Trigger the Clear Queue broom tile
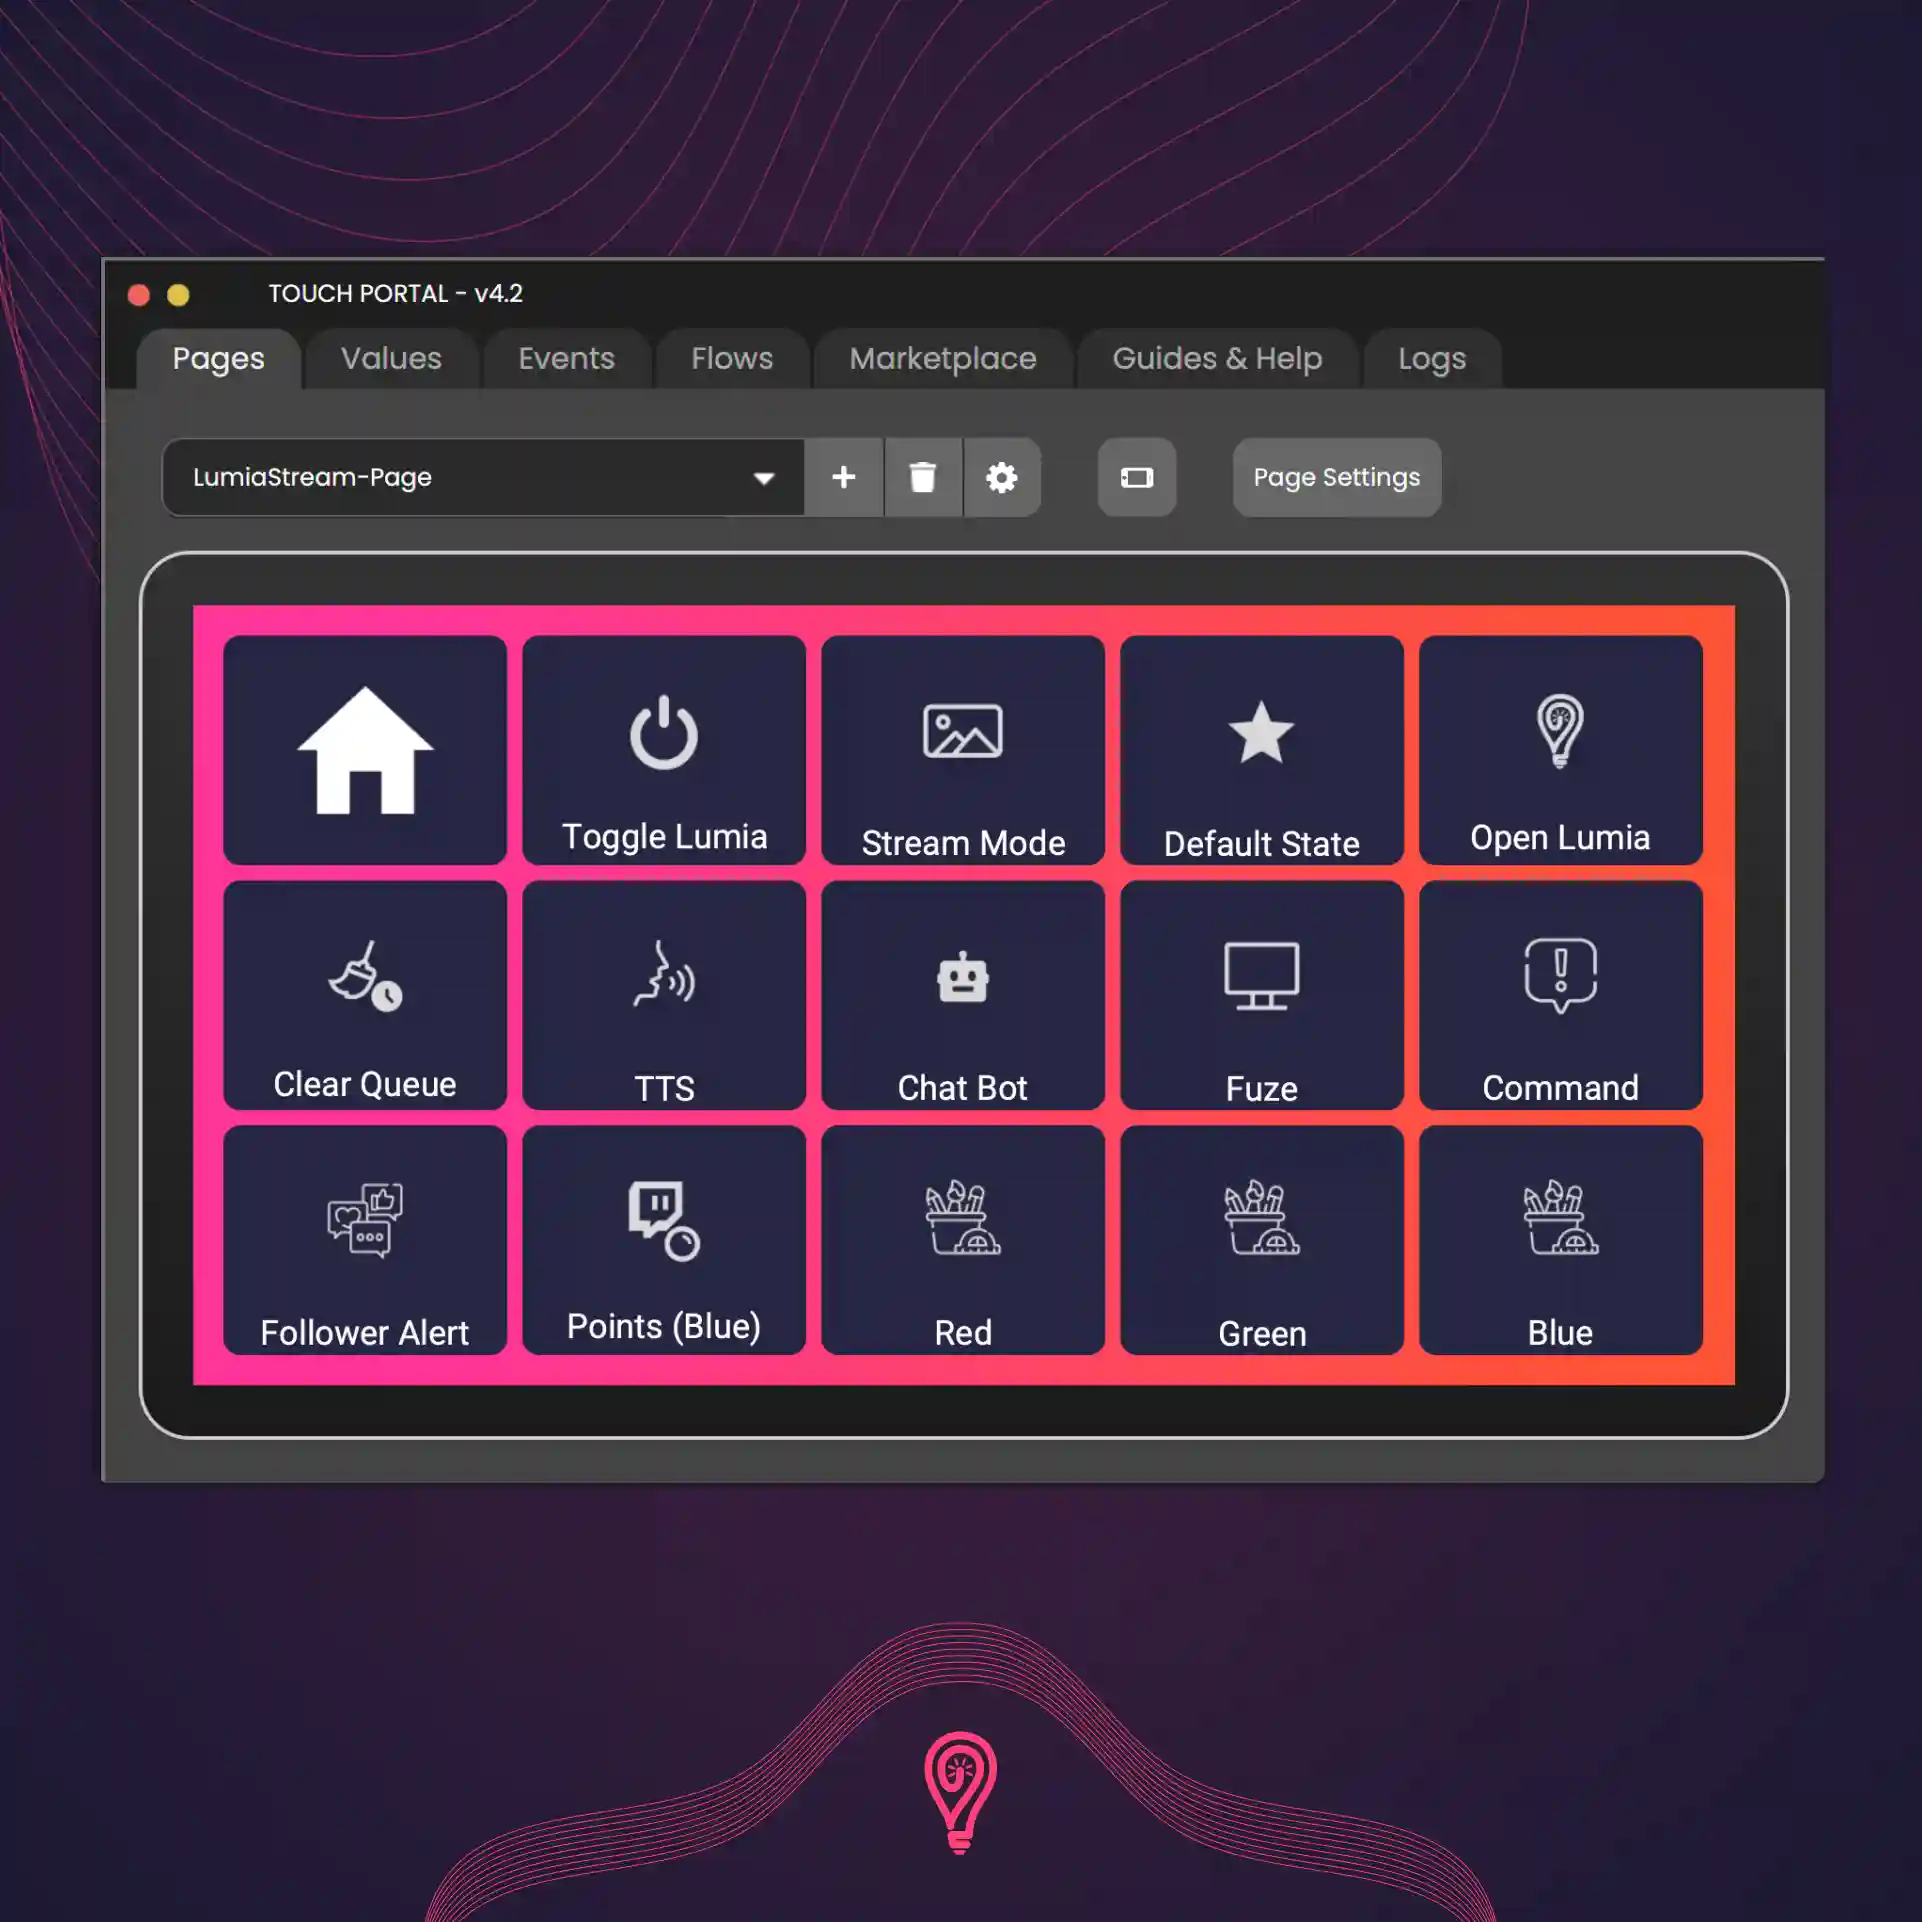The height and width of the screenshot is (1922, 1922). (x=365, y=995)
